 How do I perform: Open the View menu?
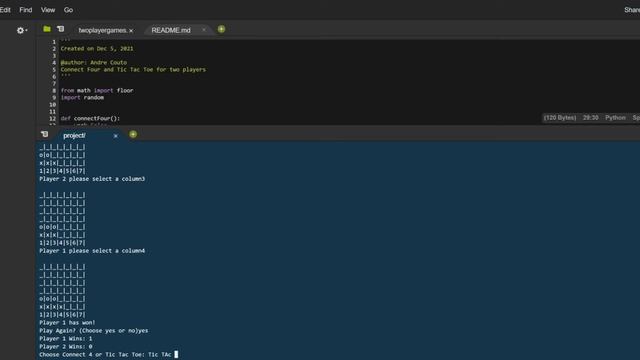[x=48, y=10]
